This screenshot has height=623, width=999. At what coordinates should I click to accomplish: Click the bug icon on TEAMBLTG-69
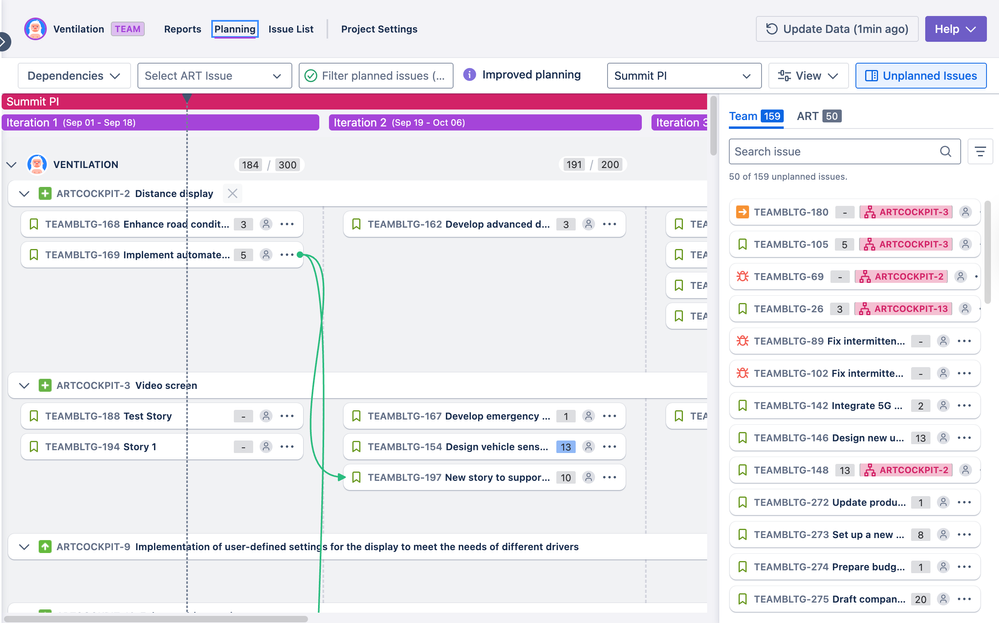741,276
